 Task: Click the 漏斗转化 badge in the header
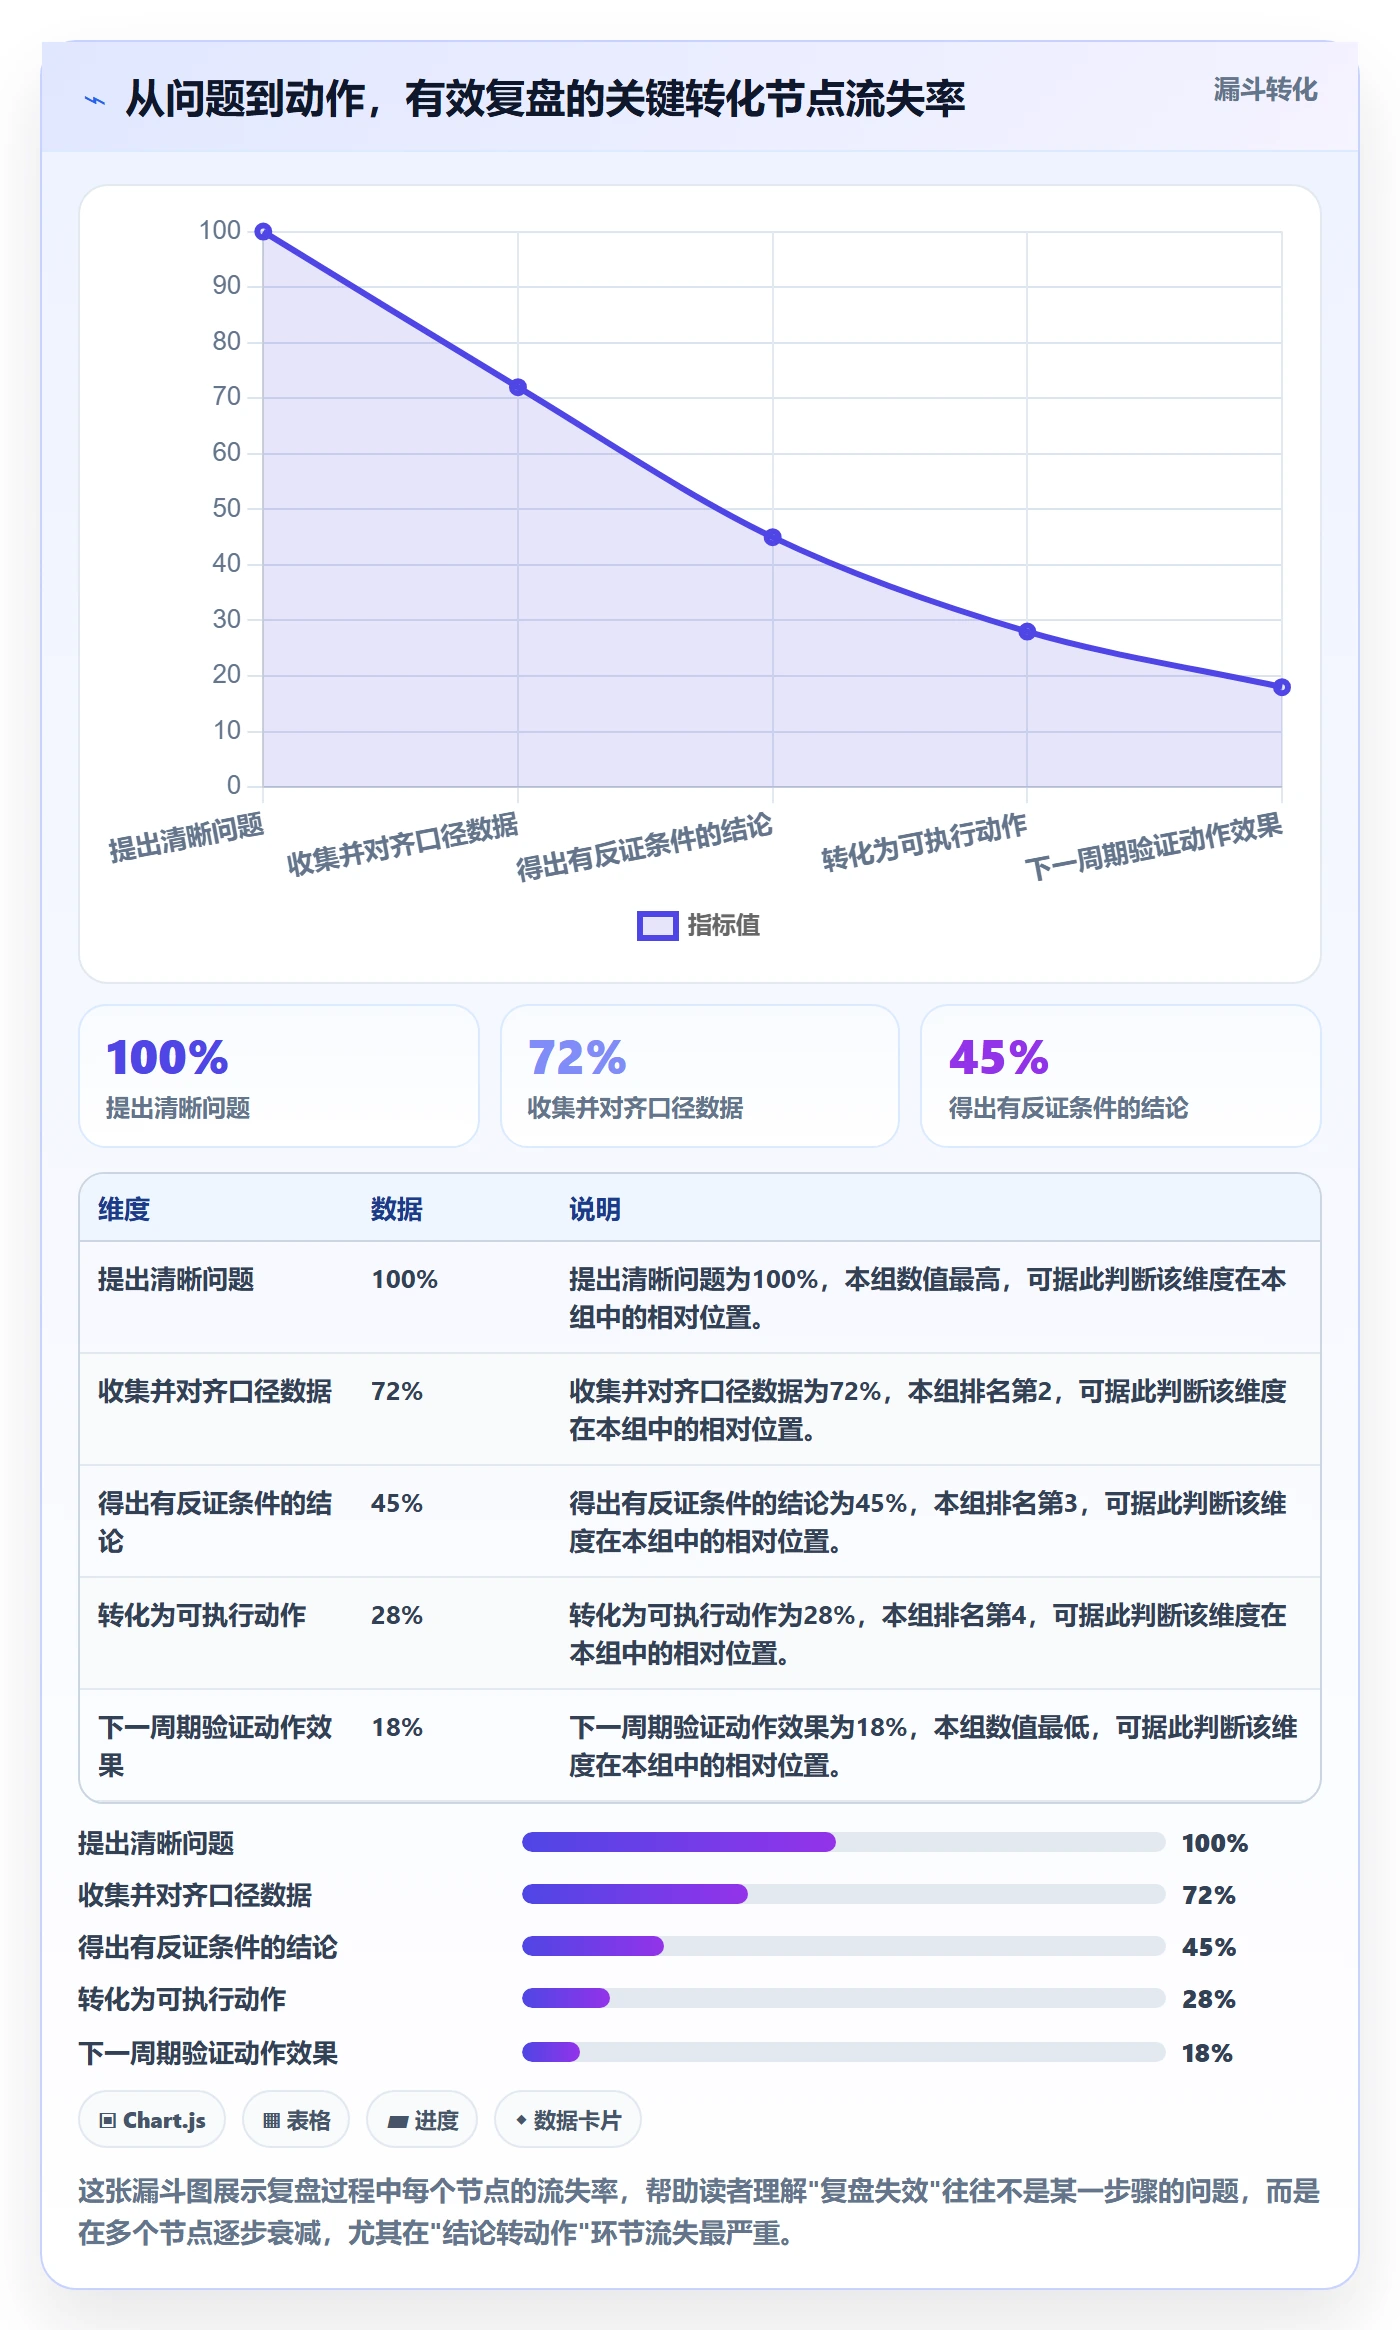pos(1265,90)
